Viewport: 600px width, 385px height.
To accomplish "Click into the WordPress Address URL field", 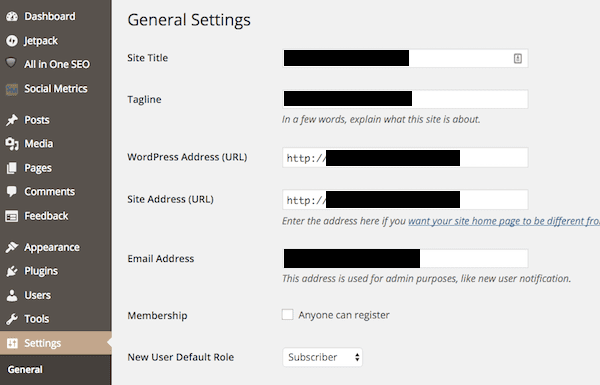I will tap(405, 157).
